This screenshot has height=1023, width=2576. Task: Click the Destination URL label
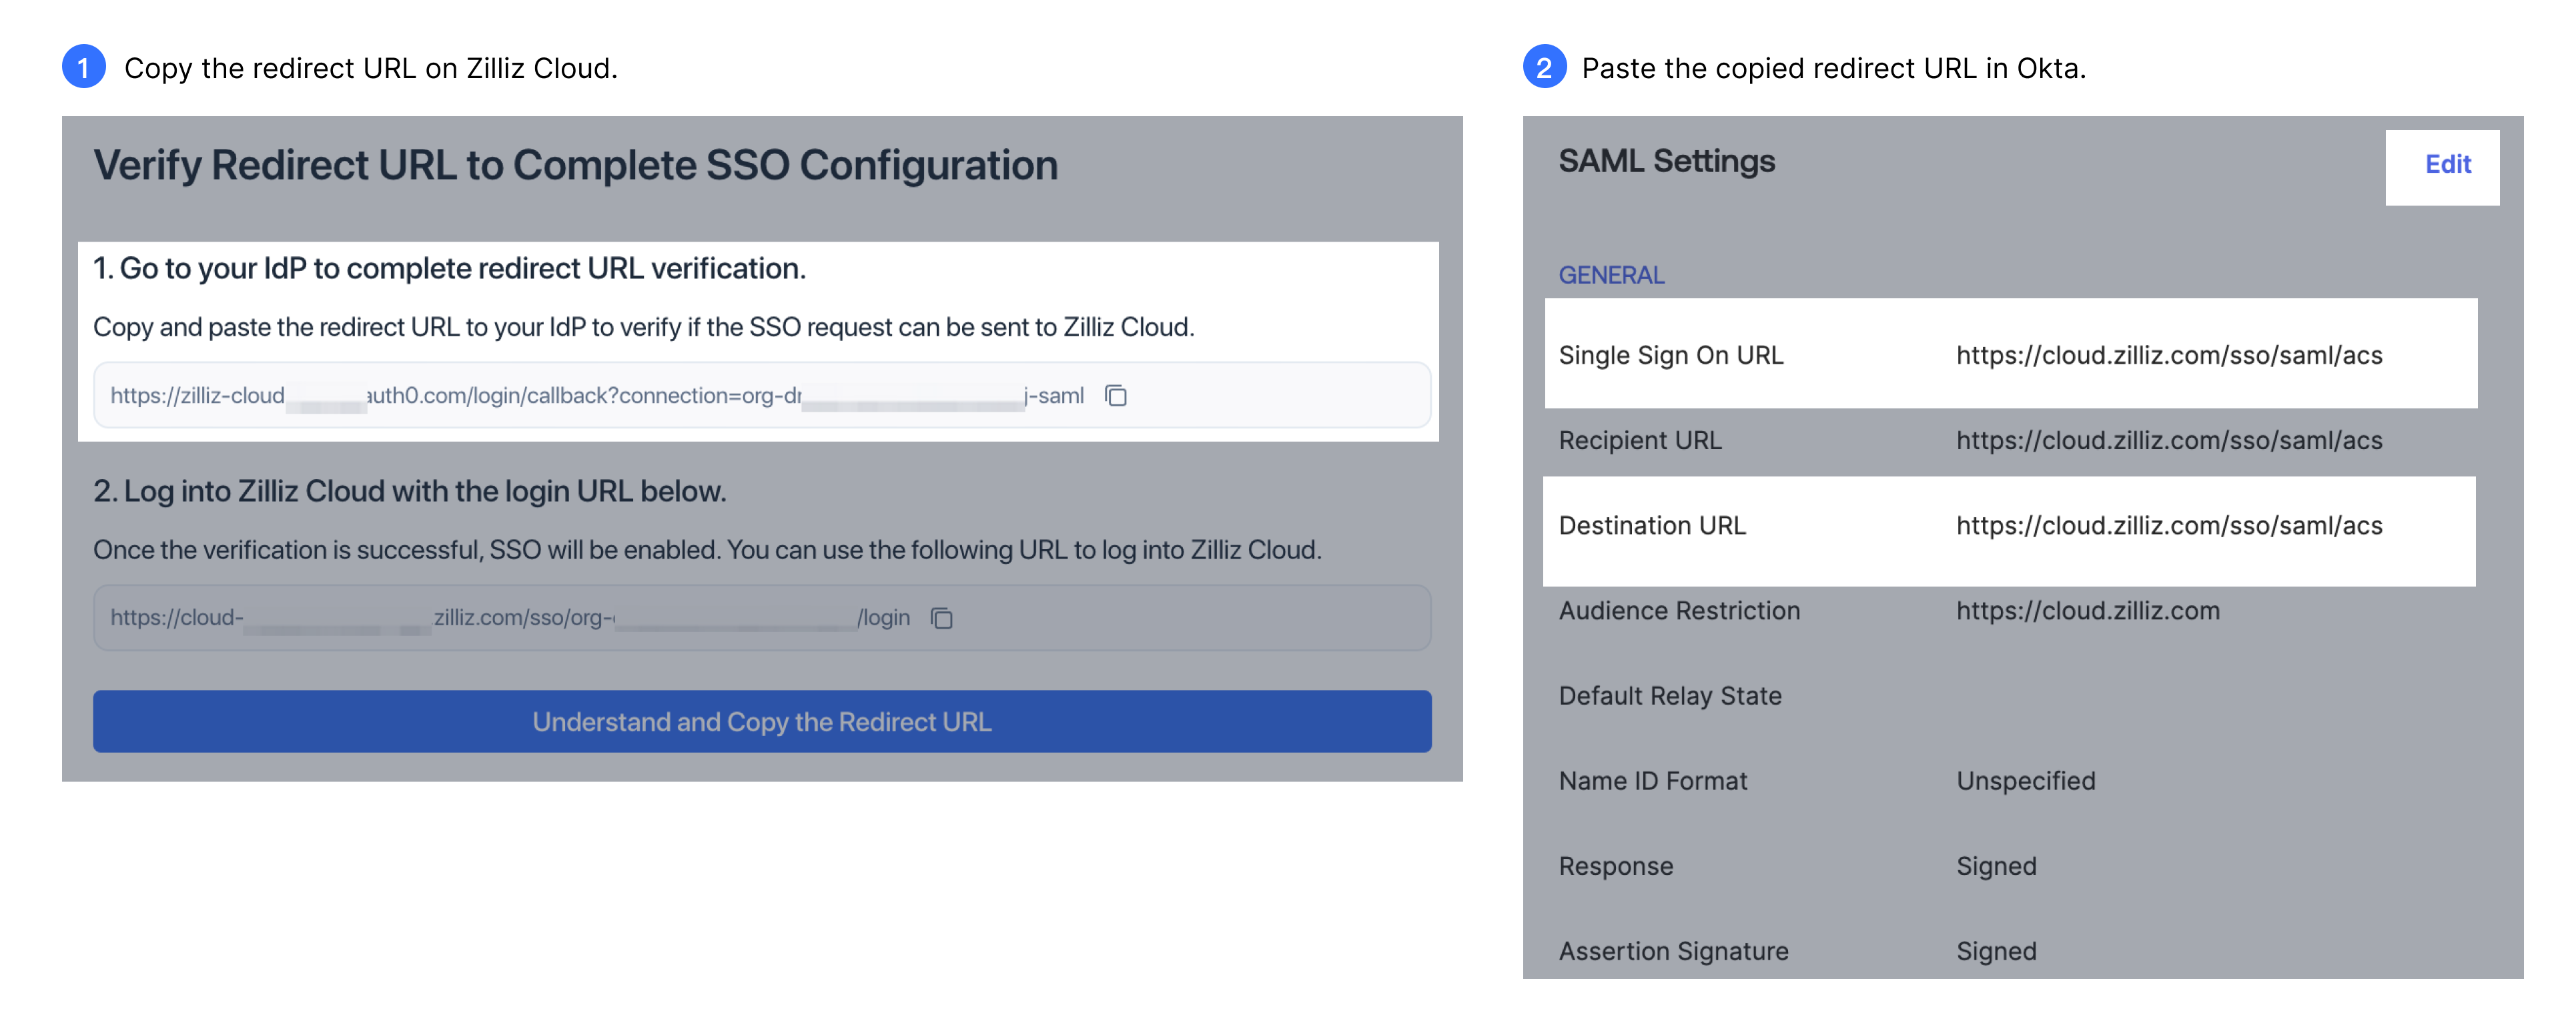point(1652,525)
